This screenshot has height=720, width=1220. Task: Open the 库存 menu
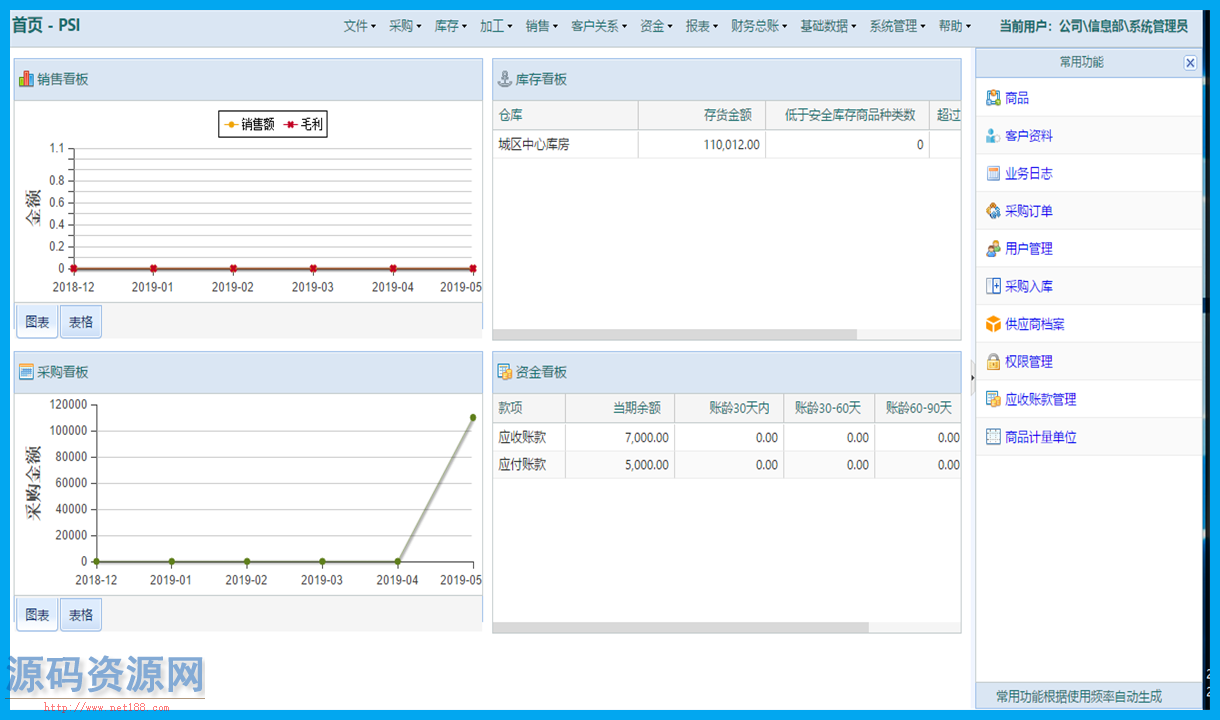coord(451,26)
